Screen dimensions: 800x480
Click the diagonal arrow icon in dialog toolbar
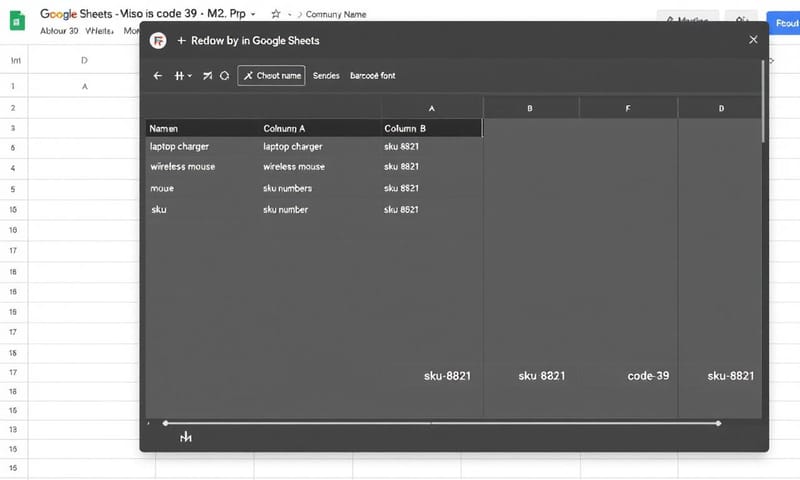(207, 76)
